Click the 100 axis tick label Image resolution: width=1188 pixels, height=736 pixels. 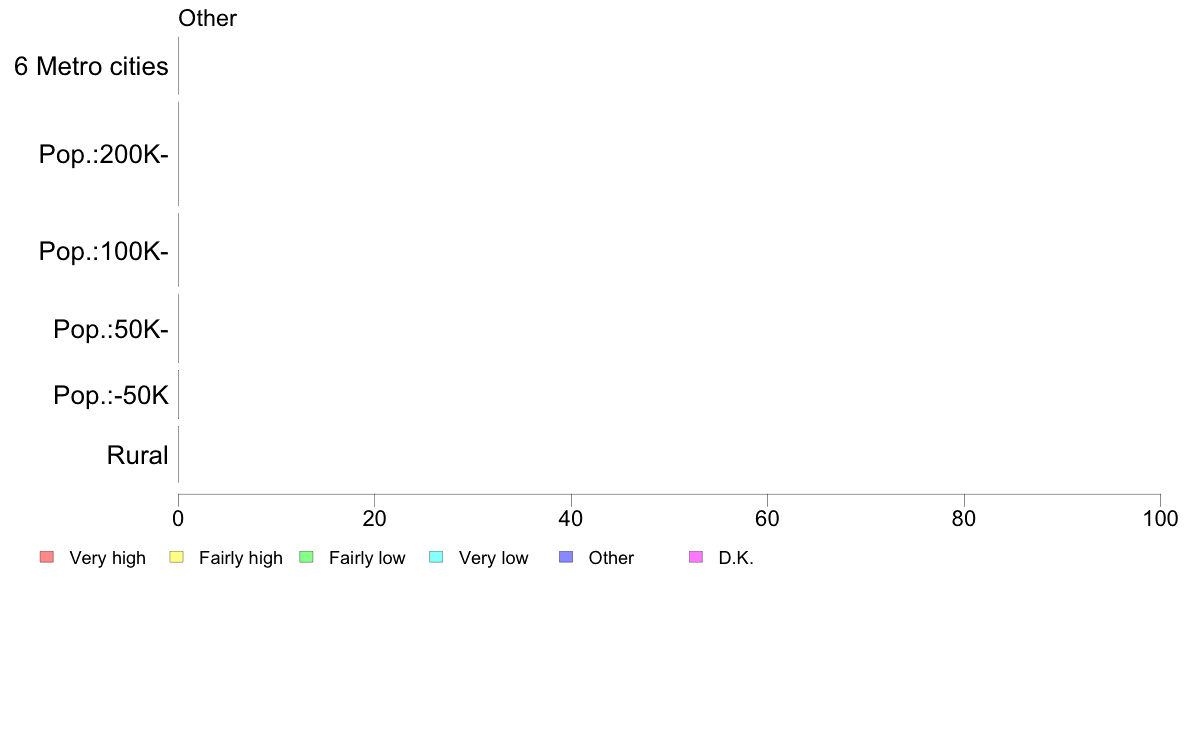click(1160, 518)
